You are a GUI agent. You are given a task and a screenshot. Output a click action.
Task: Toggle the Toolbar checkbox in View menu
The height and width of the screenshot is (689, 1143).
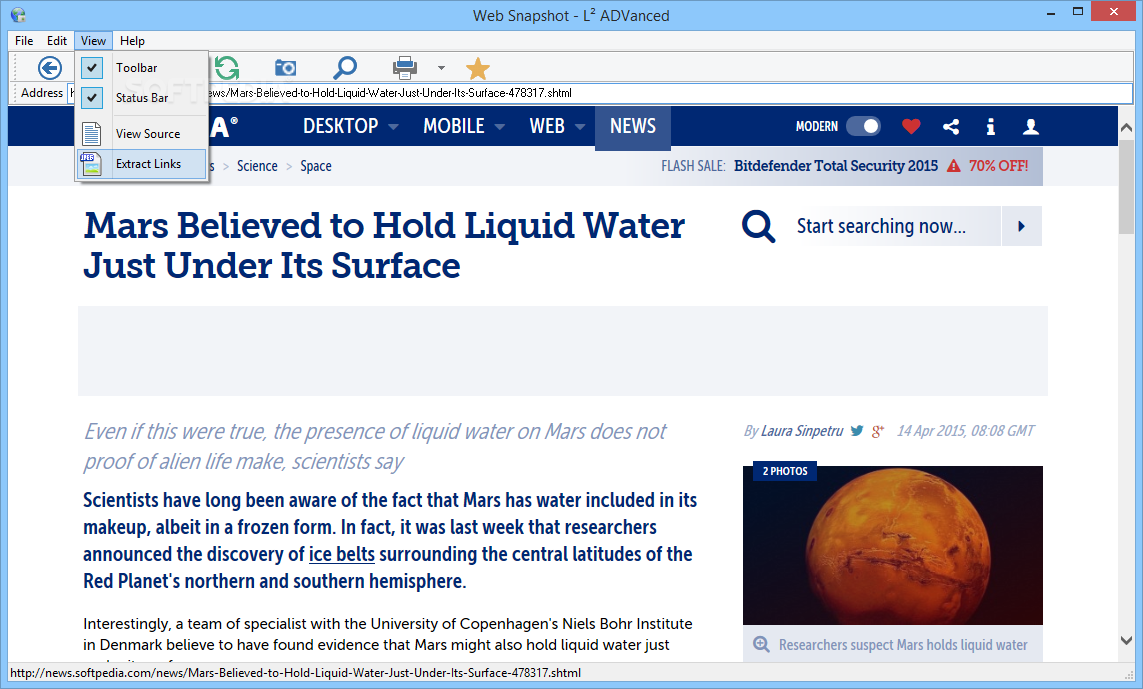coord(92,68)
